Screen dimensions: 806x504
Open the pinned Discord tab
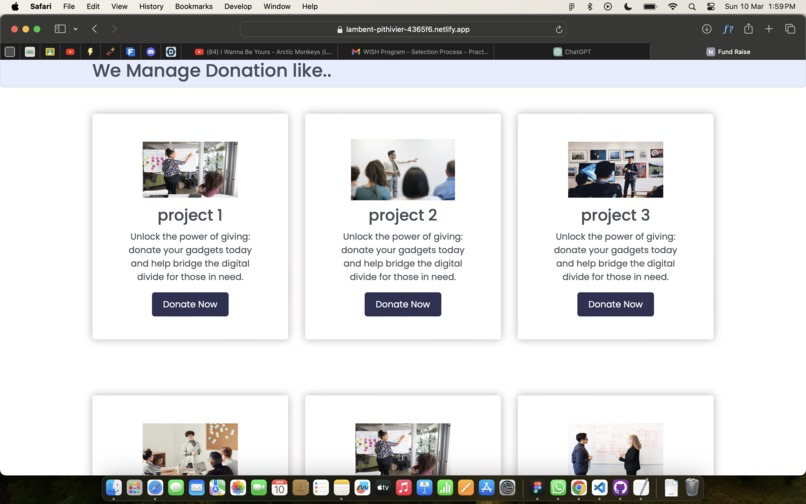click(151, 51)
